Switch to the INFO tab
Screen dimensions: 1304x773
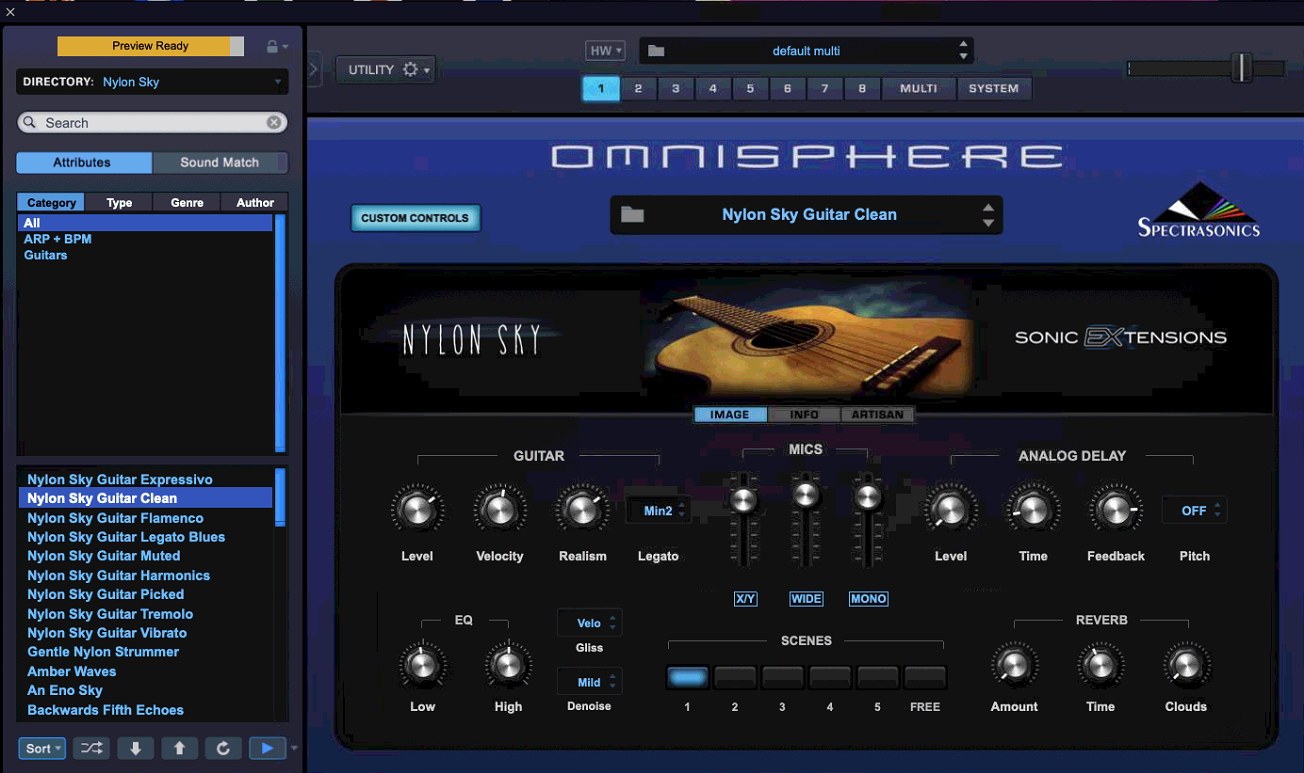pos(803,413)
